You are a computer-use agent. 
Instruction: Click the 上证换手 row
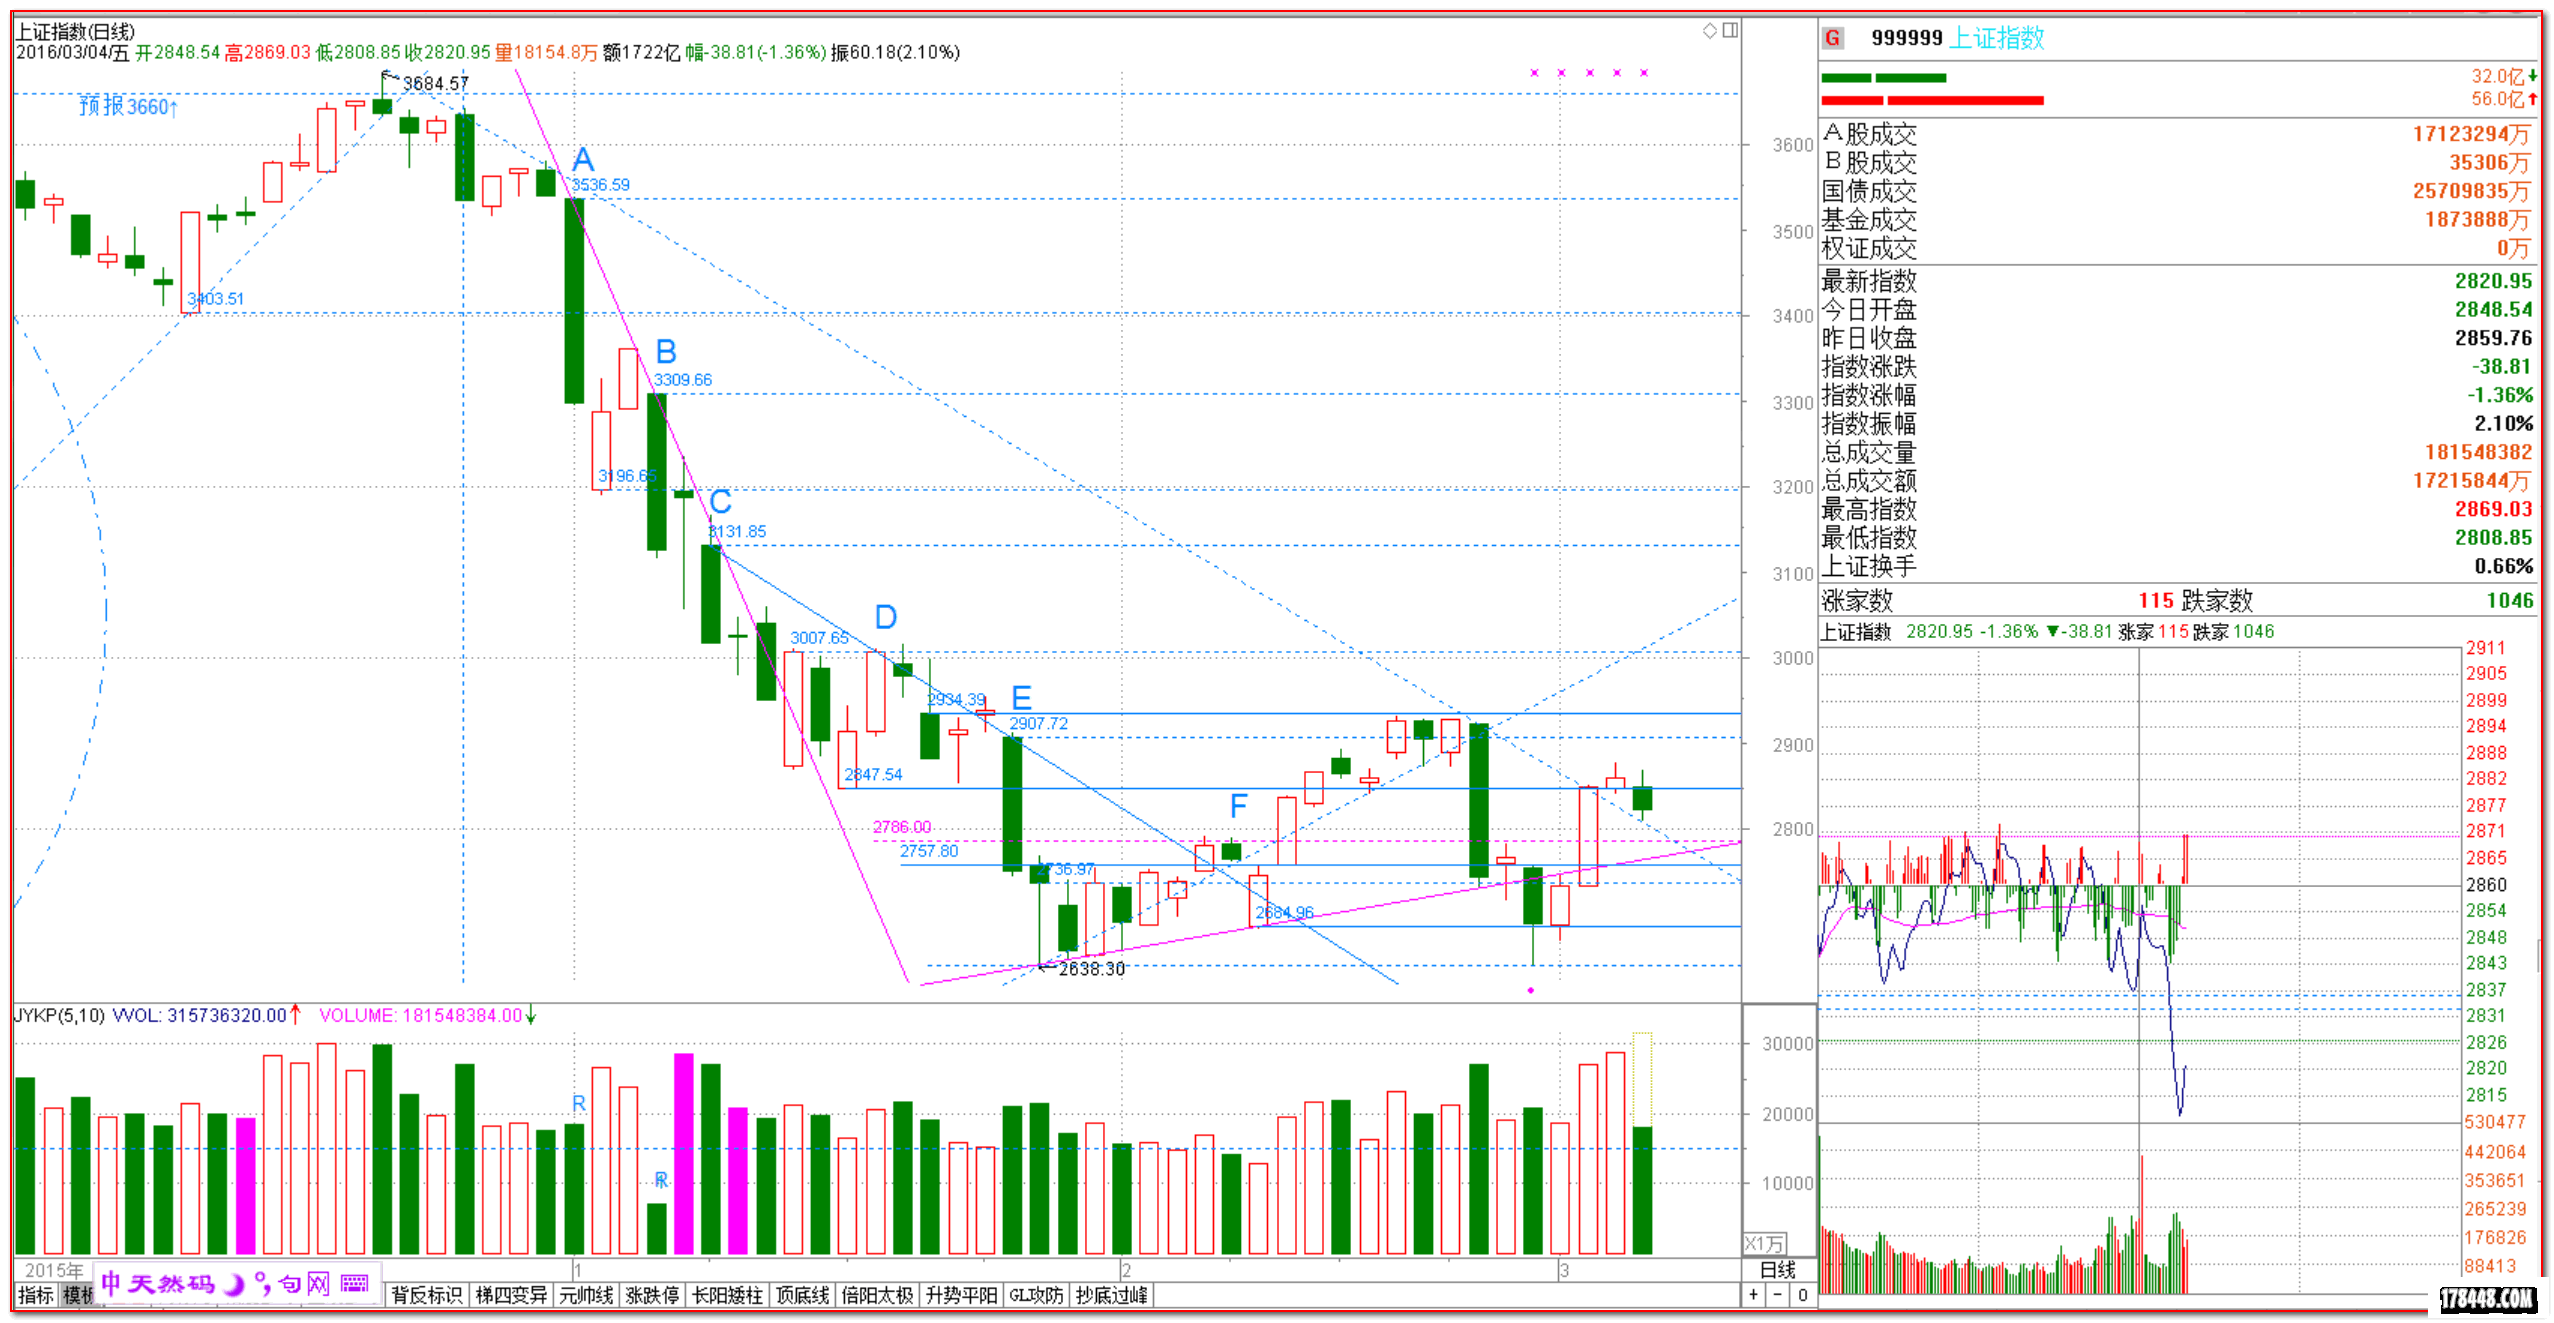(2178, 566)
